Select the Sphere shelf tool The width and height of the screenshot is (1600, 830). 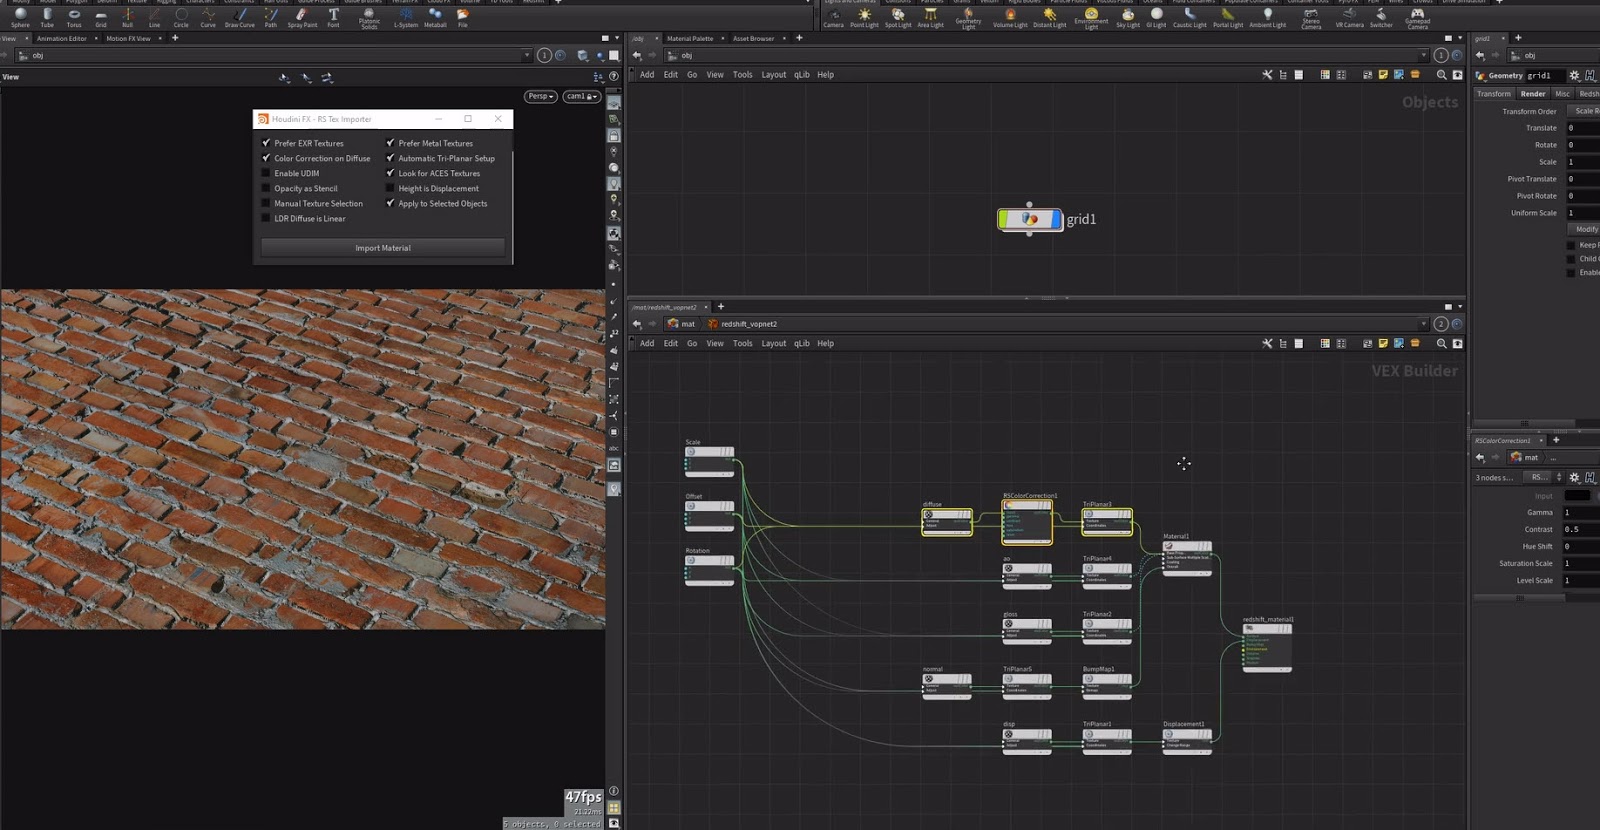[20, 17]
